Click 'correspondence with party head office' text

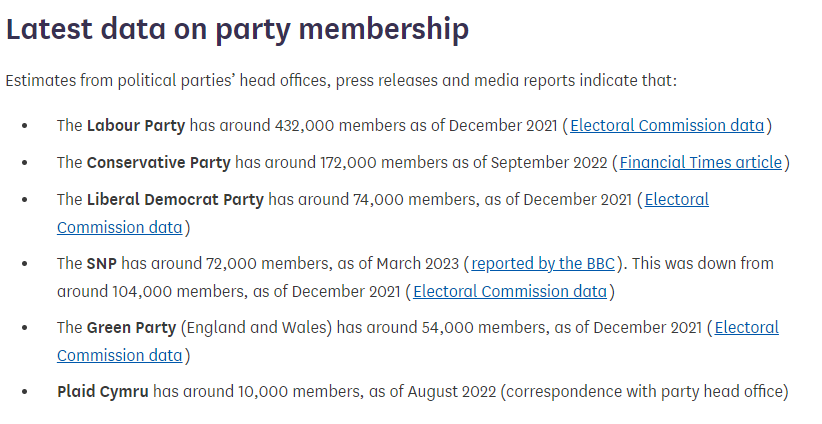coord(644,392)
